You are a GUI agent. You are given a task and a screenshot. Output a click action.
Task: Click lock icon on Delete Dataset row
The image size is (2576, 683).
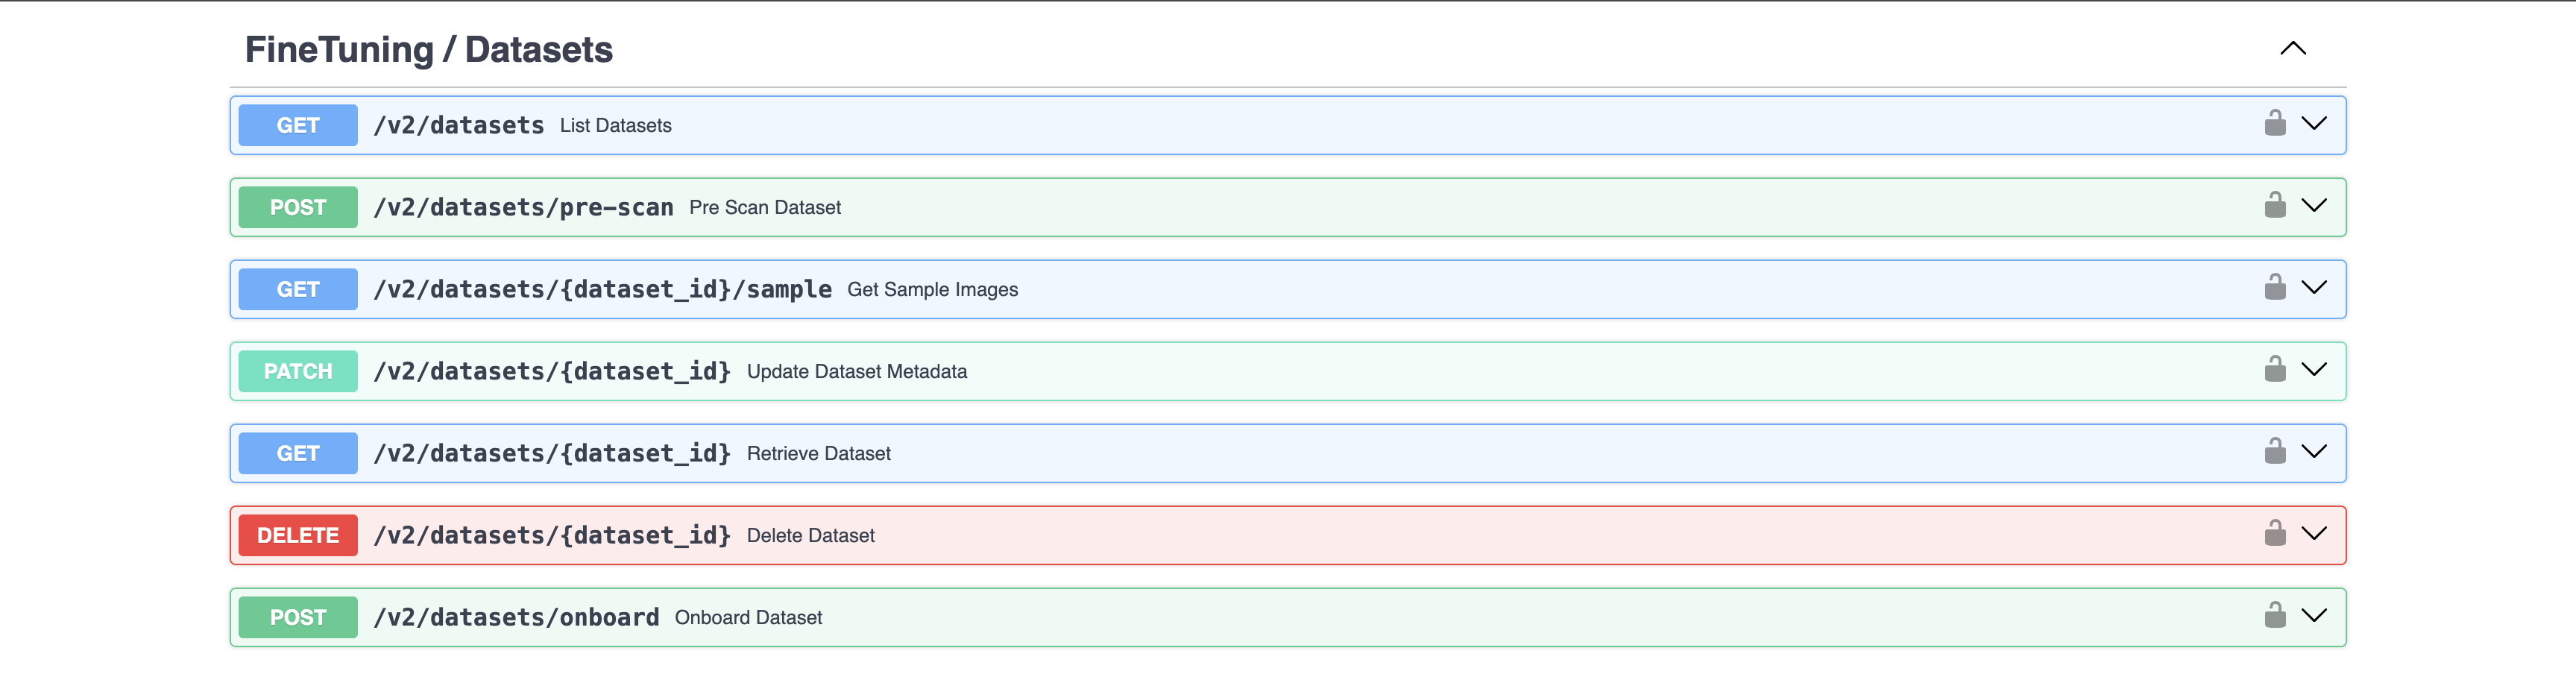click(2274, 533)
